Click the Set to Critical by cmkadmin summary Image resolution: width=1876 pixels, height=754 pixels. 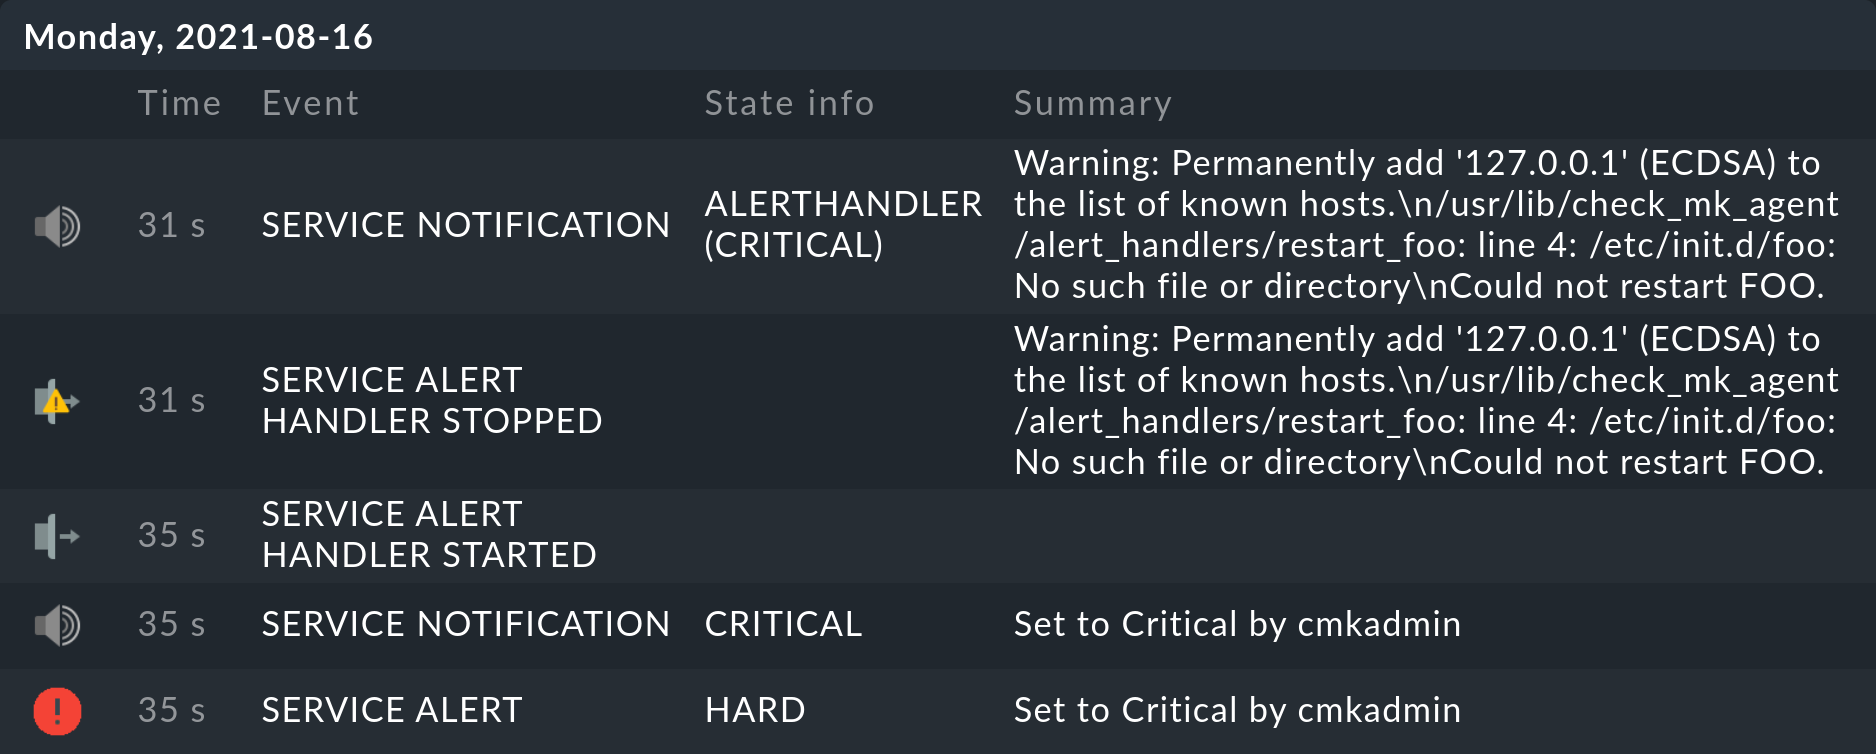[x=1237, y=624]
